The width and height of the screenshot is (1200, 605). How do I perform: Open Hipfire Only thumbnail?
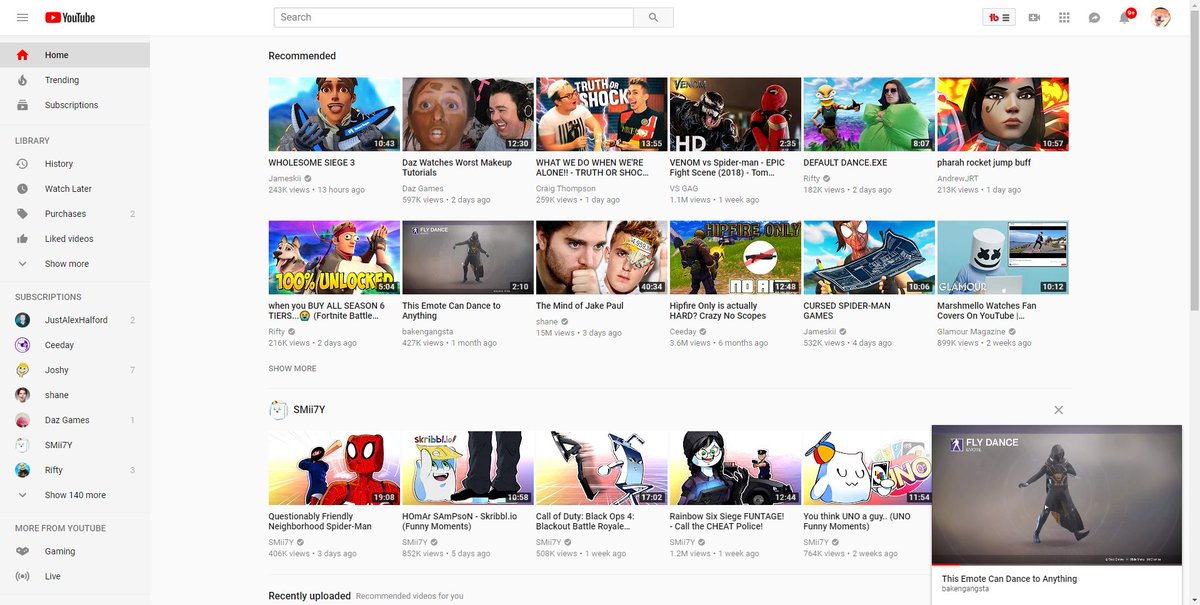pos(735,258)
